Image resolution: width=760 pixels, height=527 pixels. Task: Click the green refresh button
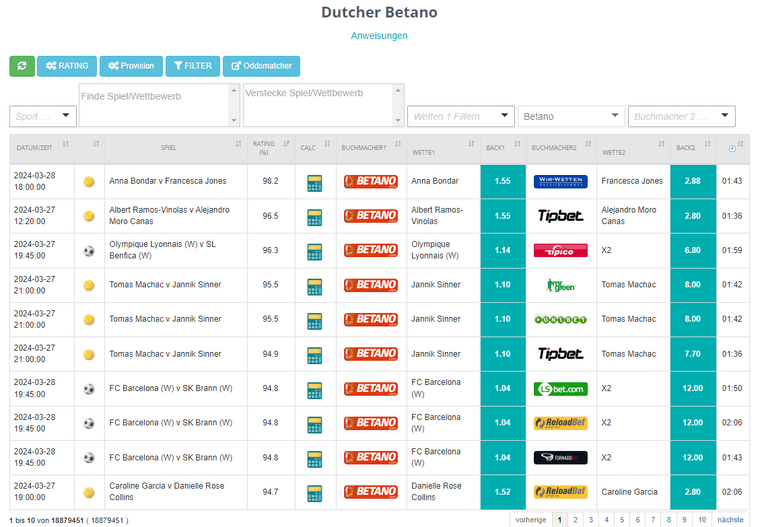[22, 66]
